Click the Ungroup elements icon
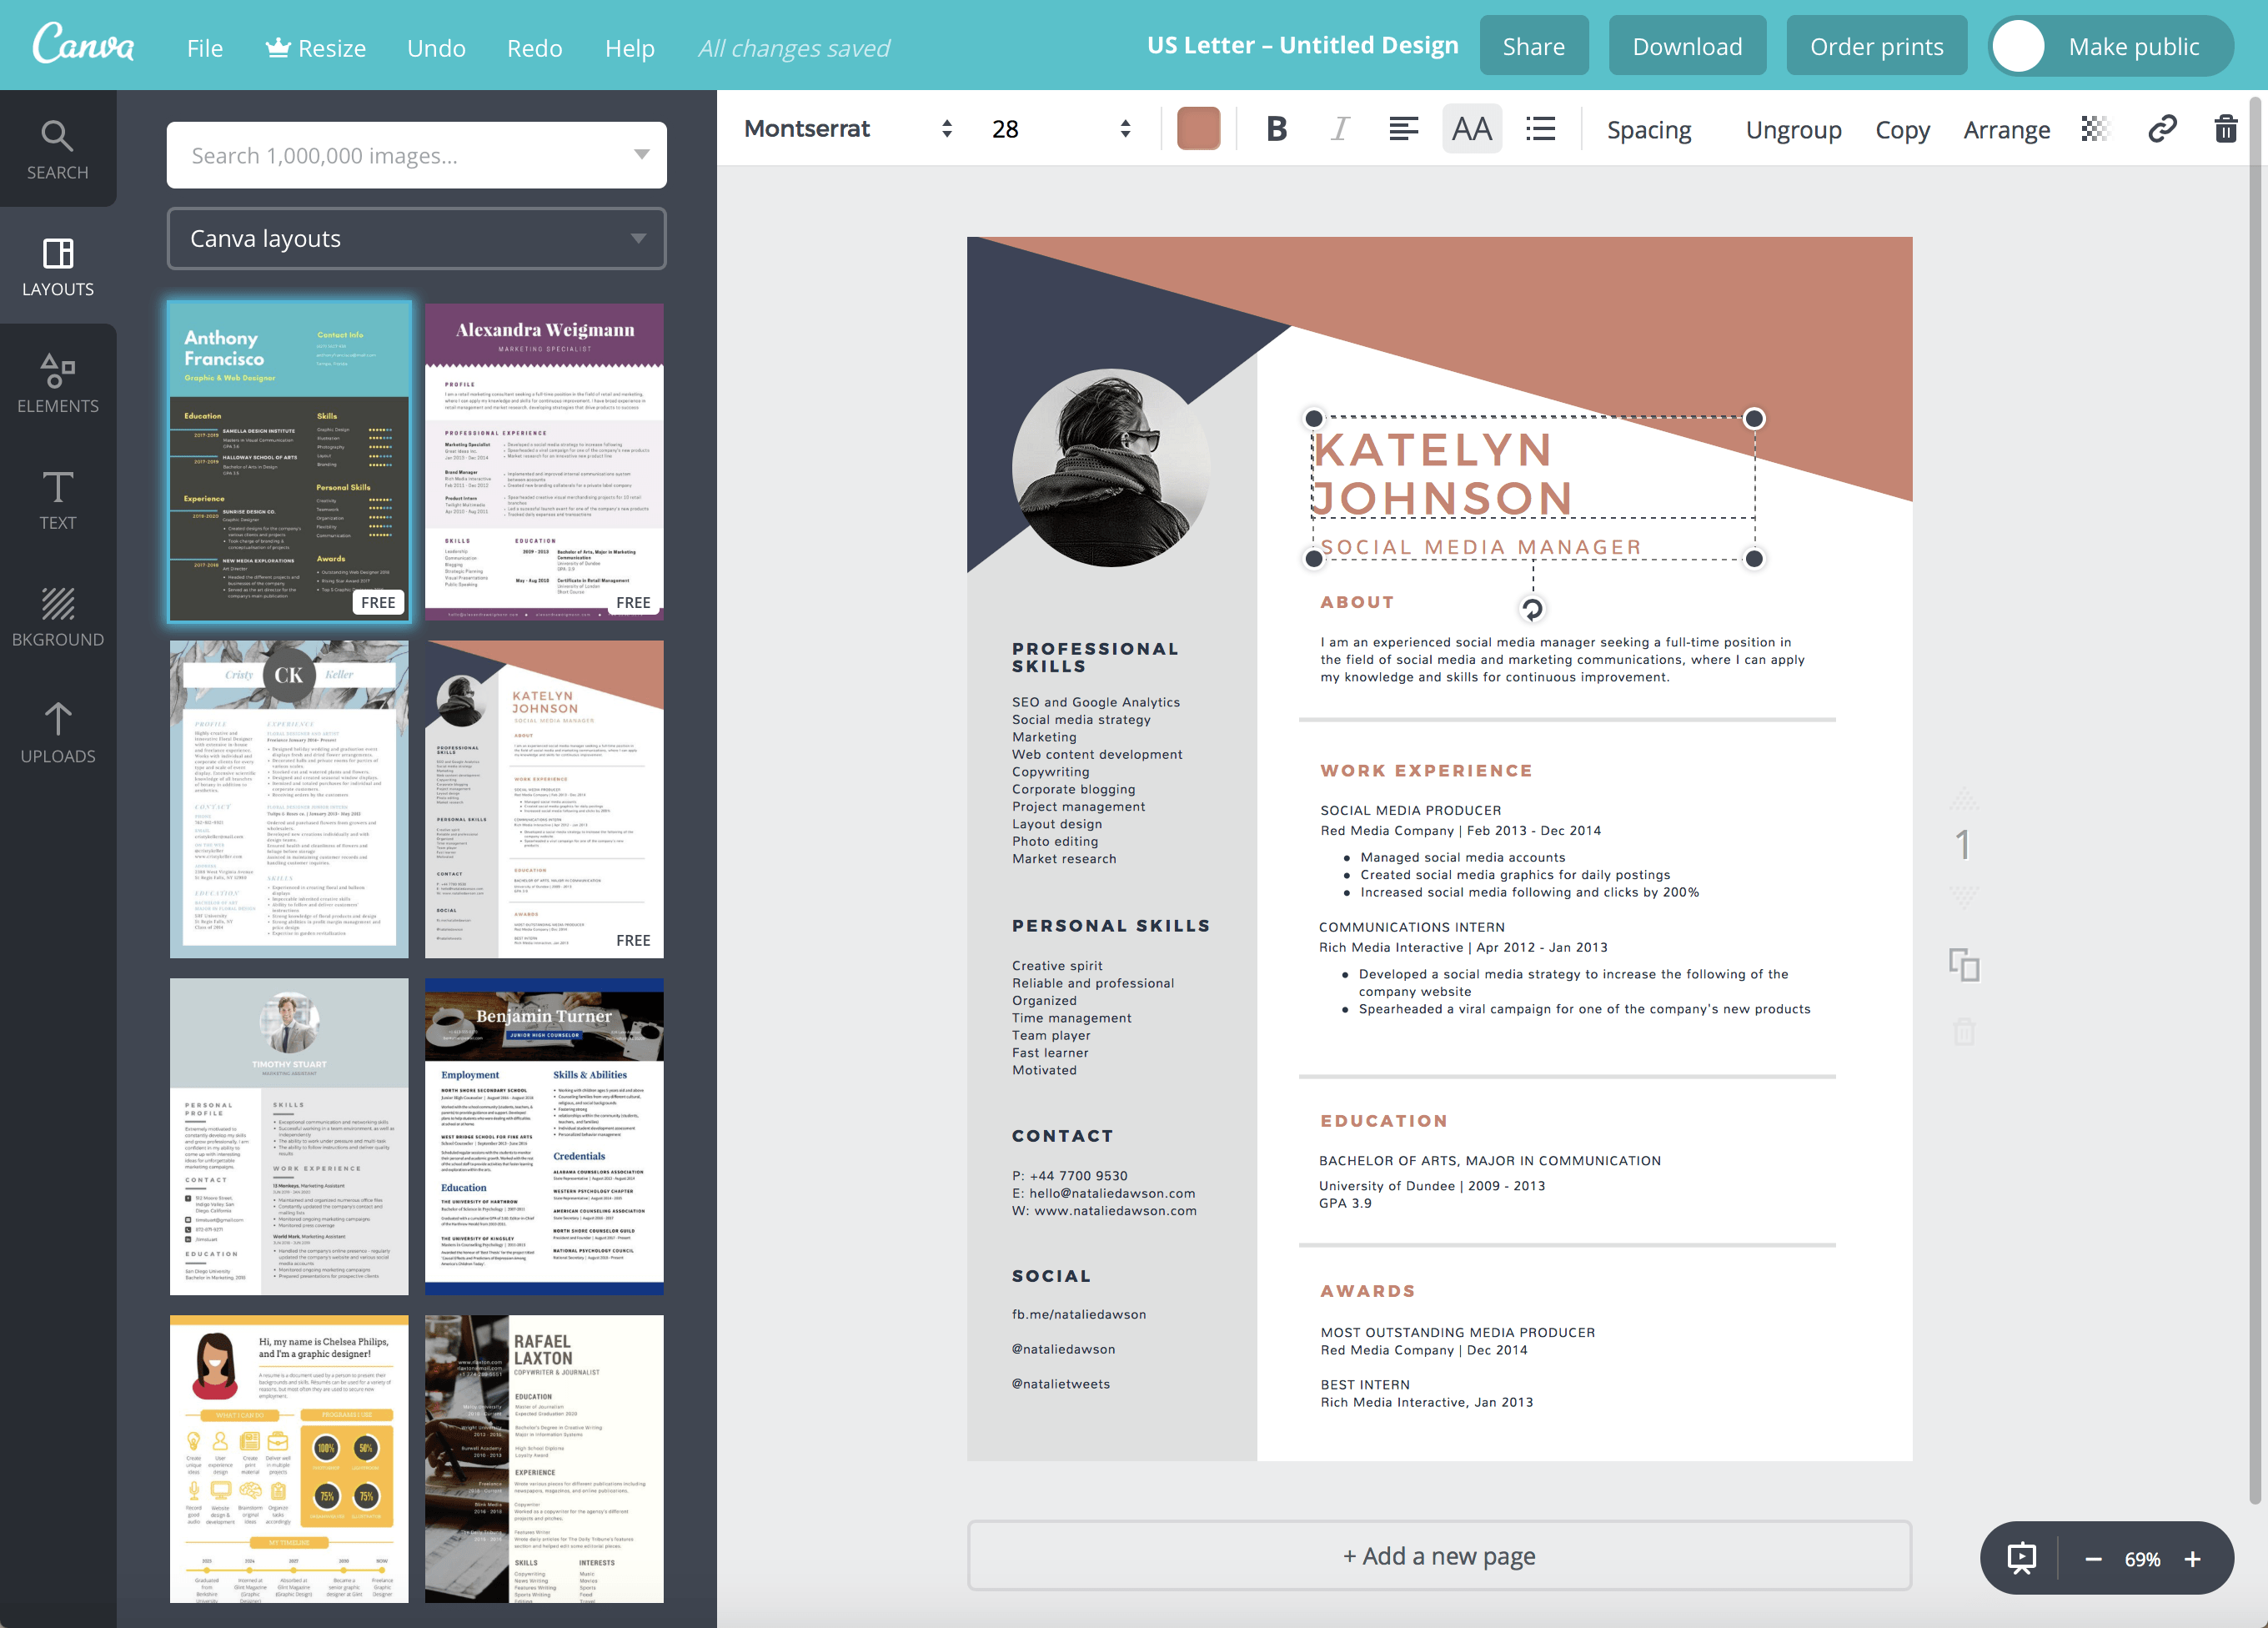Screen dimensions: 2268x1628 1794,127
